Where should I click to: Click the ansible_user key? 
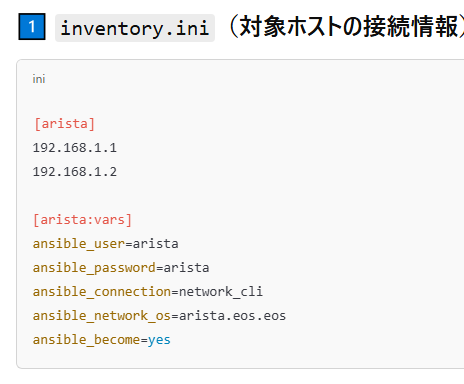coord(79,244)
